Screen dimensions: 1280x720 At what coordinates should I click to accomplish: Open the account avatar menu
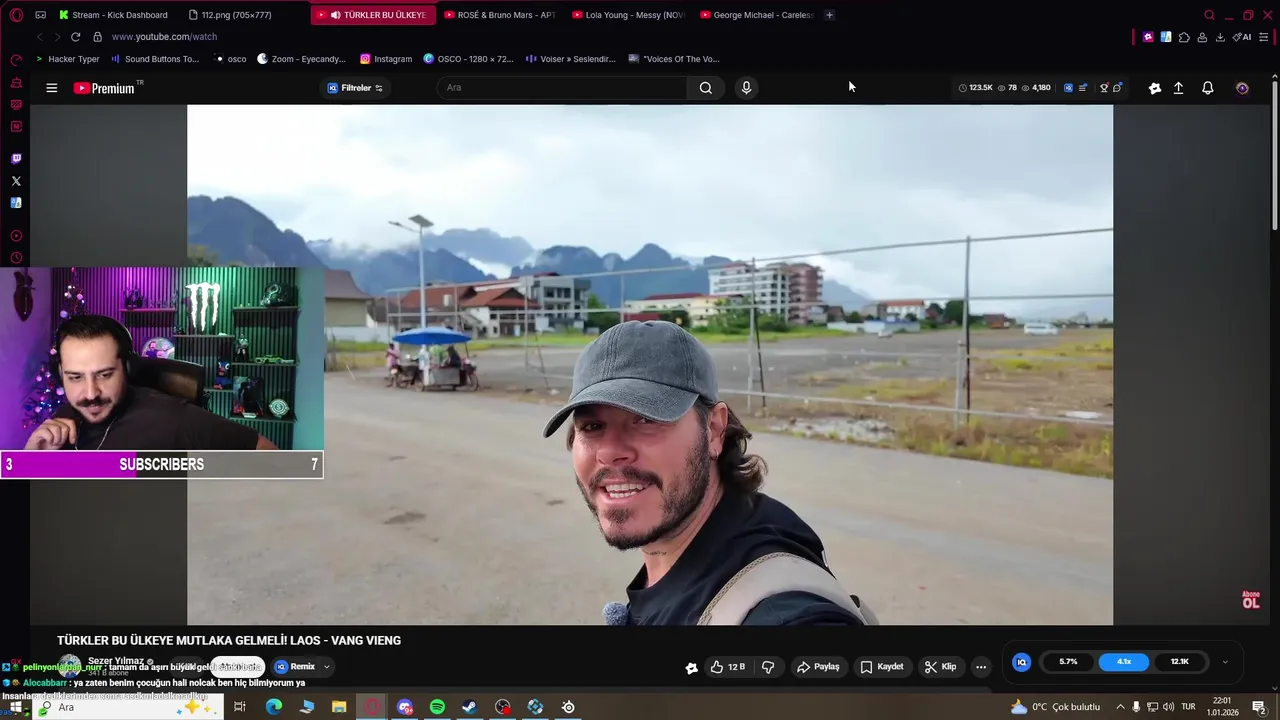click(x=1242, y=88)
